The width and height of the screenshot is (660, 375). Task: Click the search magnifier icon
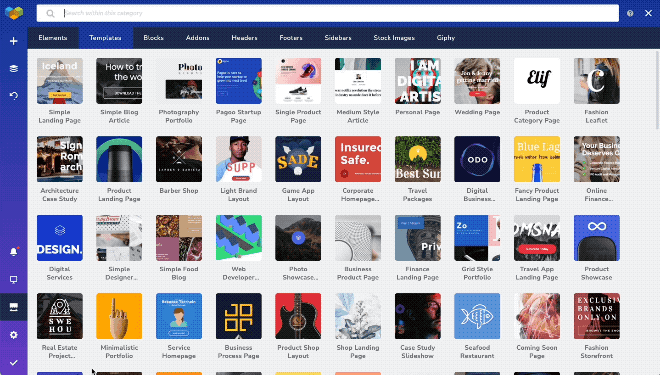point(50,13)
